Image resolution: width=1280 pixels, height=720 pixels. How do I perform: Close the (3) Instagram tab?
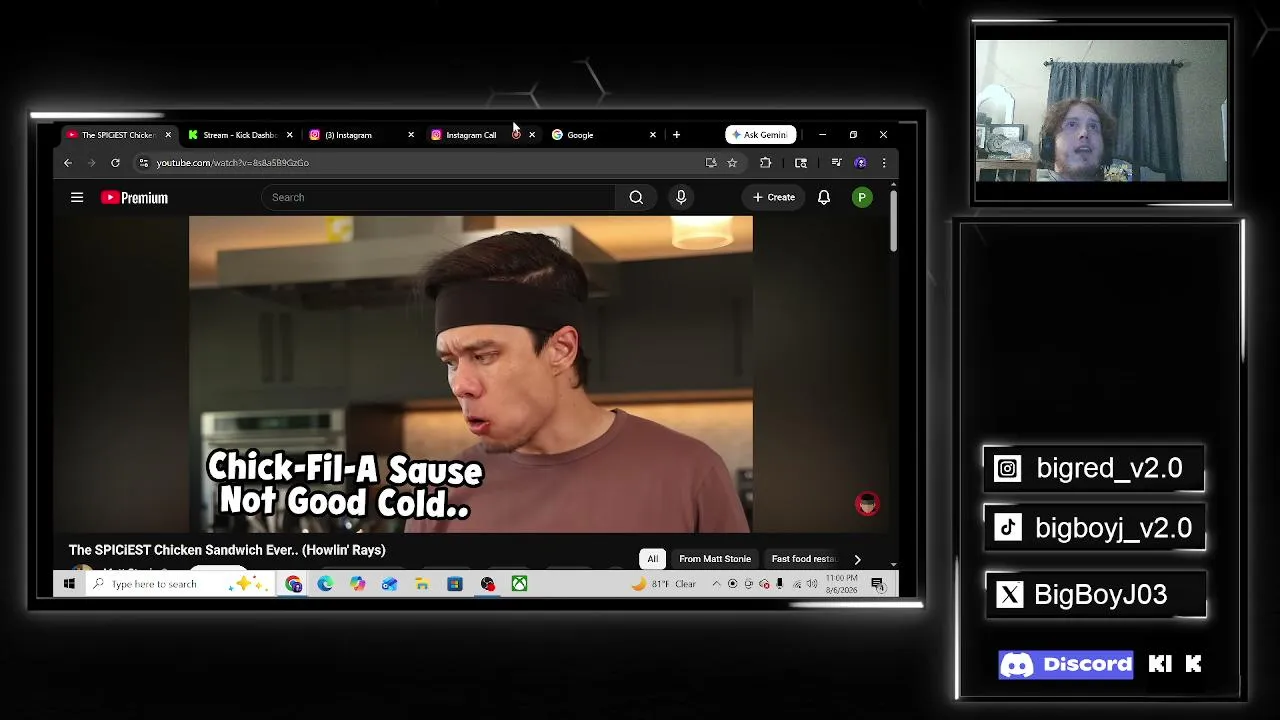(x=411, y=135)
